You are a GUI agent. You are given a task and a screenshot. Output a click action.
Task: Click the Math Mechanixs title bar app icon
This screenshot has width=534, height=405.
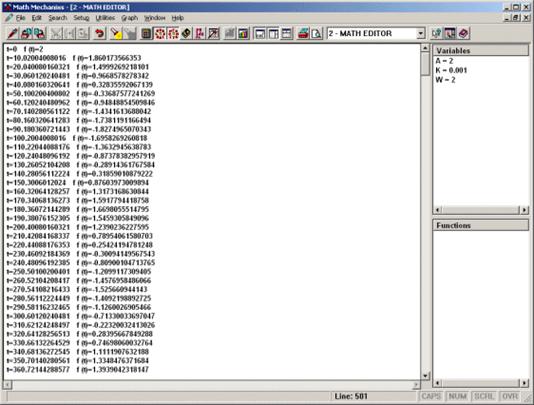coord(7,7)
